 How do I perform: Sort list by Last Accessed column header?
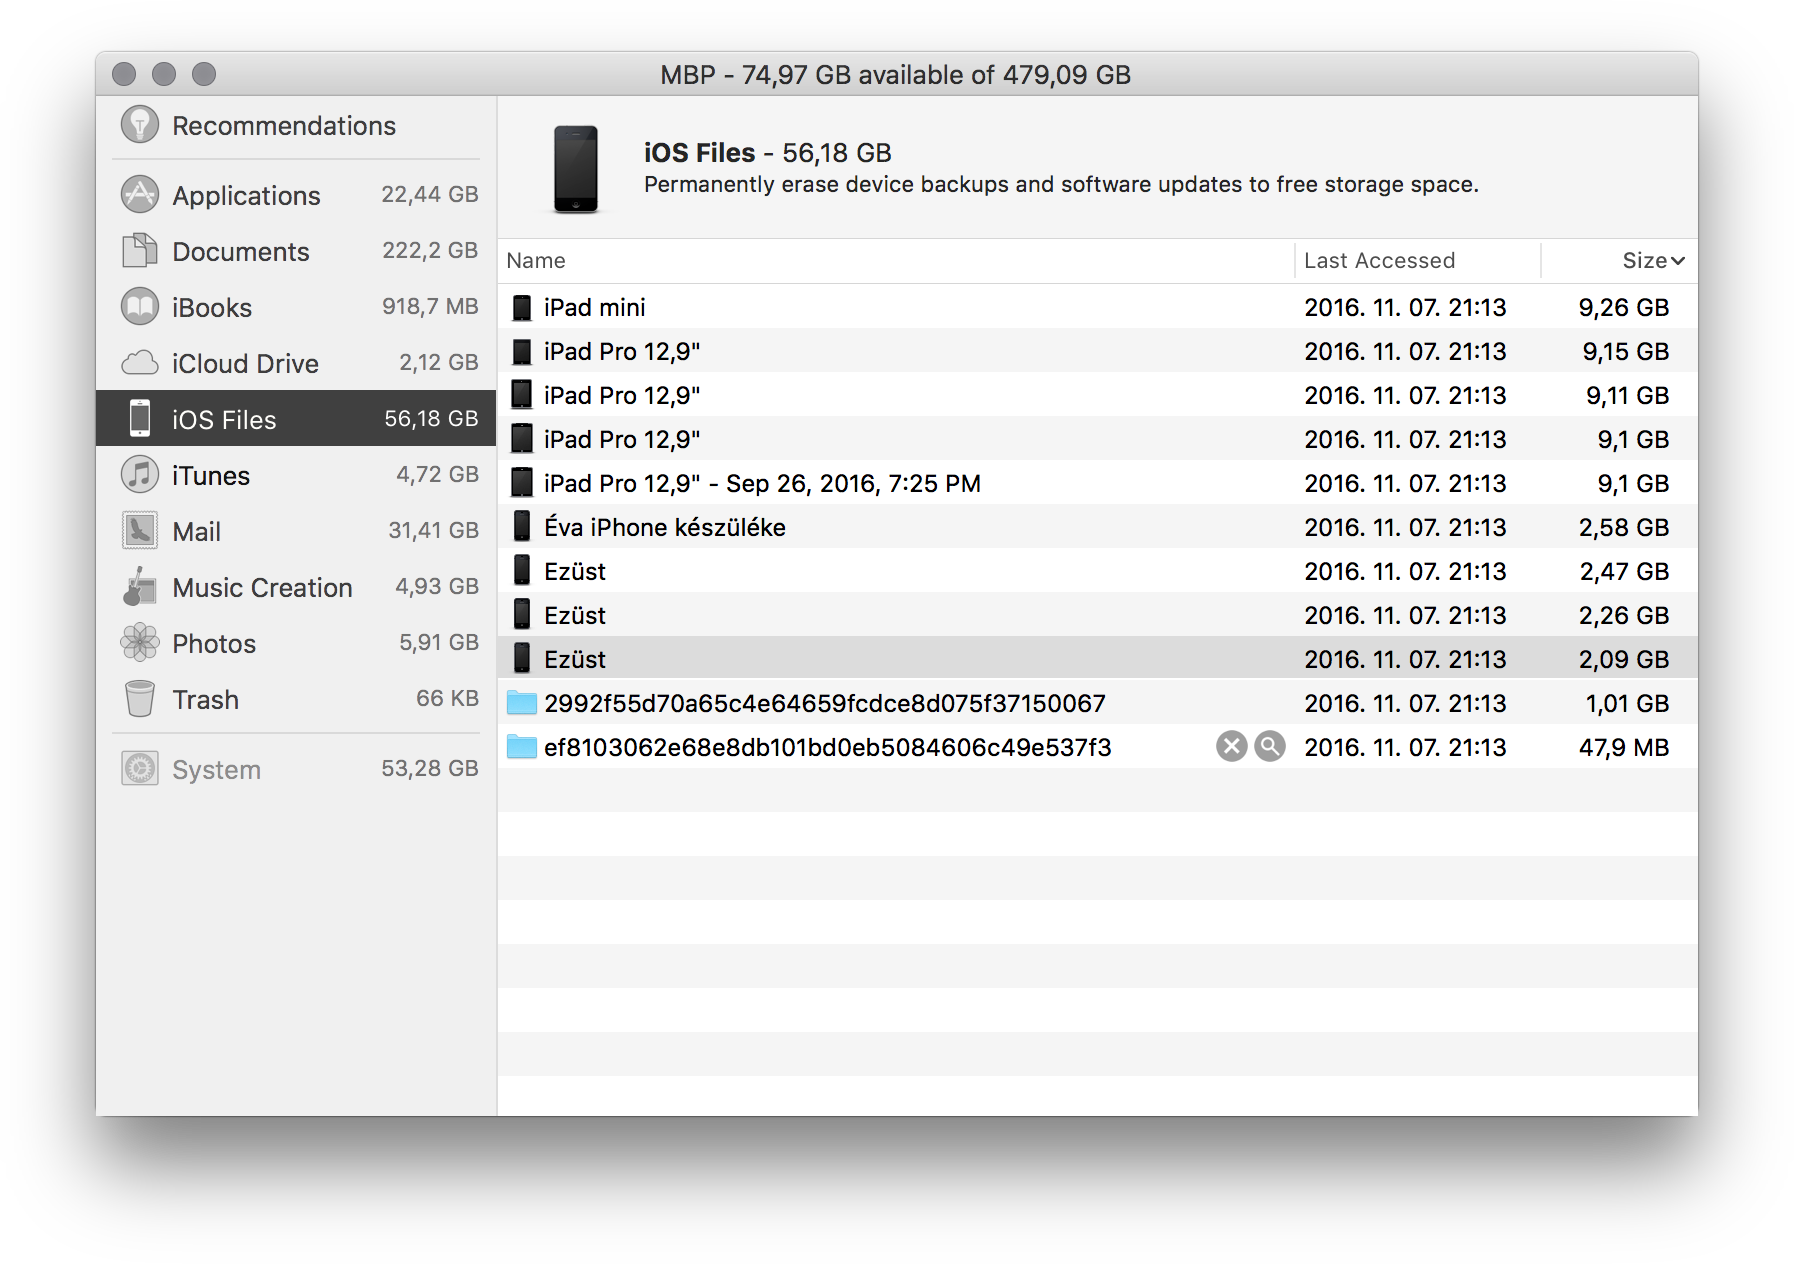1379,261
